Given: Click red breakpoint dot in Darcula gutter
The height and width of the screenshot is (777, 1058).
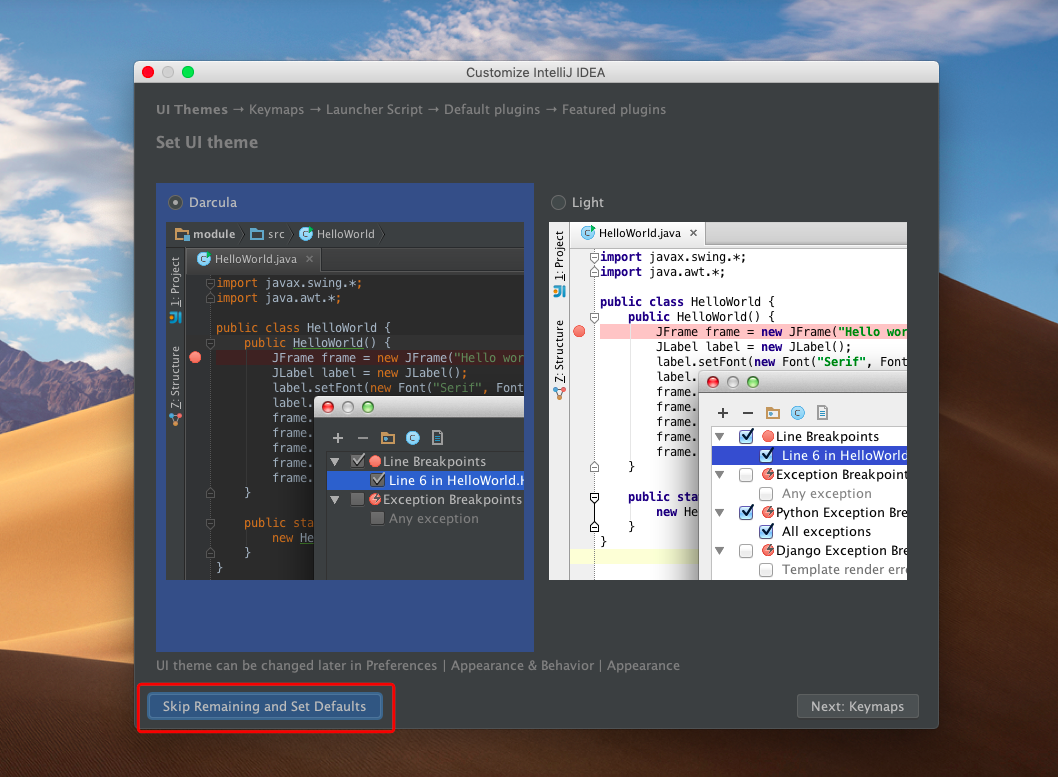Looking at the screenshot, I should click(195, 357).
